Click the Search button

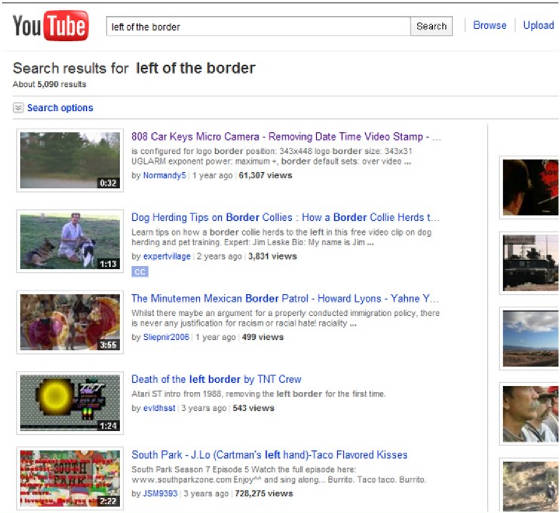(431, 26)
